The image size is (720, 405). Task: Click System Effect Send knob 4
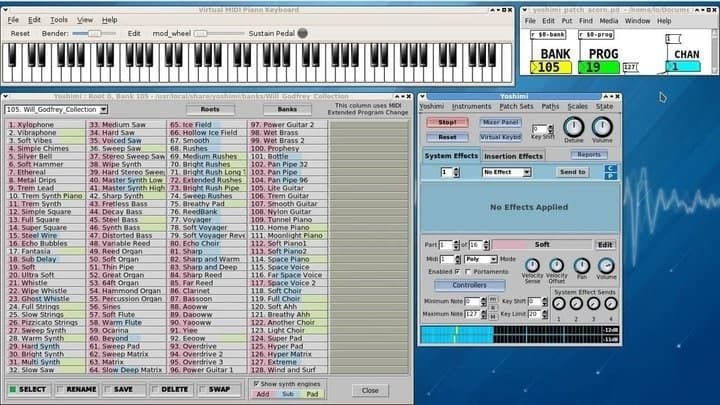click(611, 304)
